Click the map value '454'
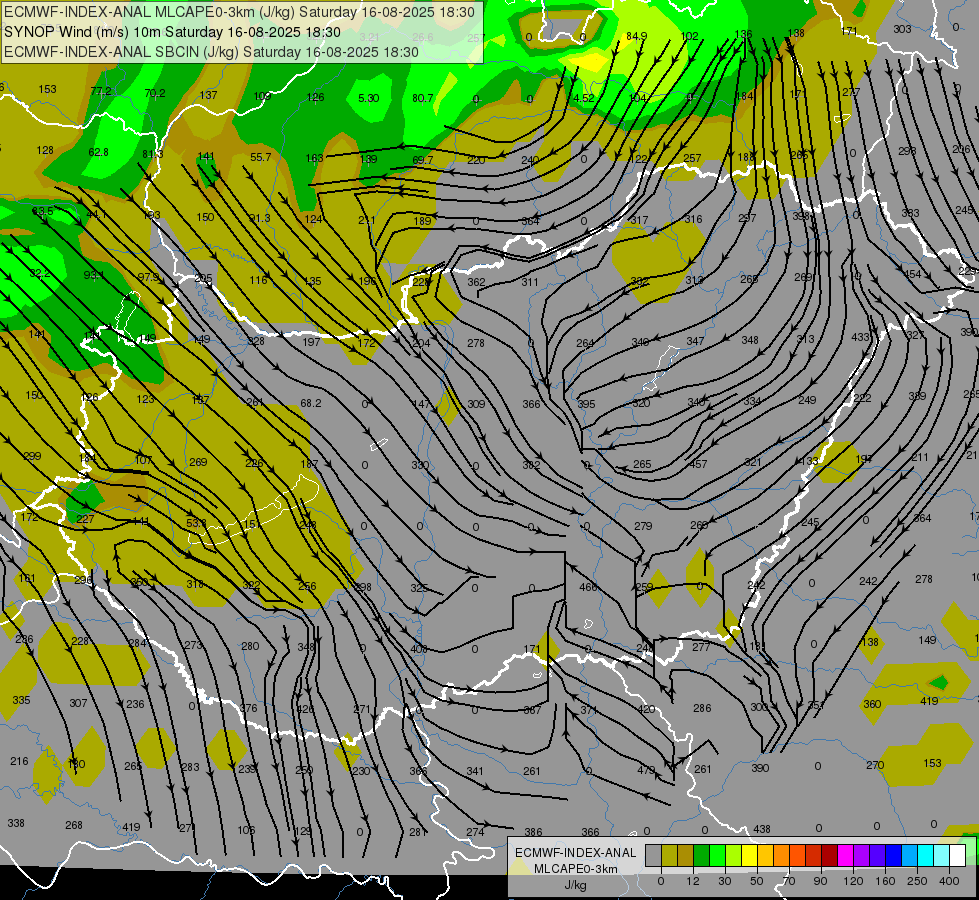This screenshot has height=900, width=979. pyautogui.click(x=913, y=274)
